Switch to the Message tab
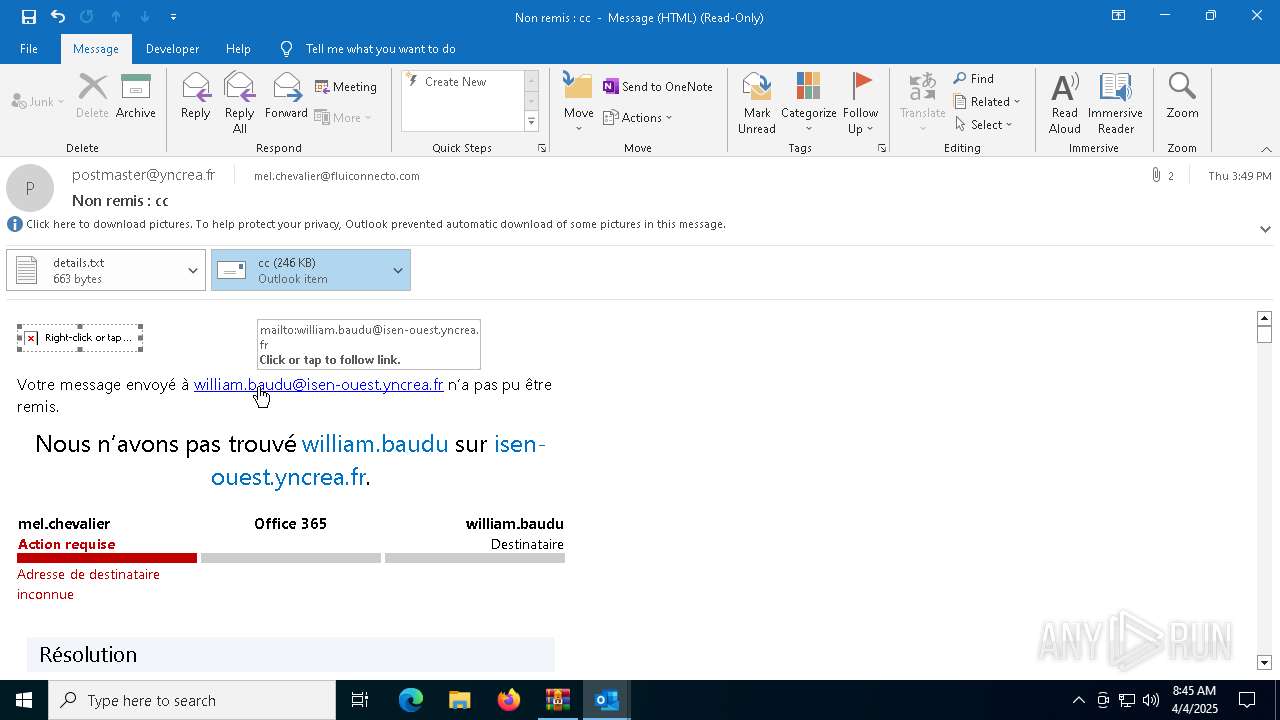Screen dimensions: 1280x720 point(96,49)
